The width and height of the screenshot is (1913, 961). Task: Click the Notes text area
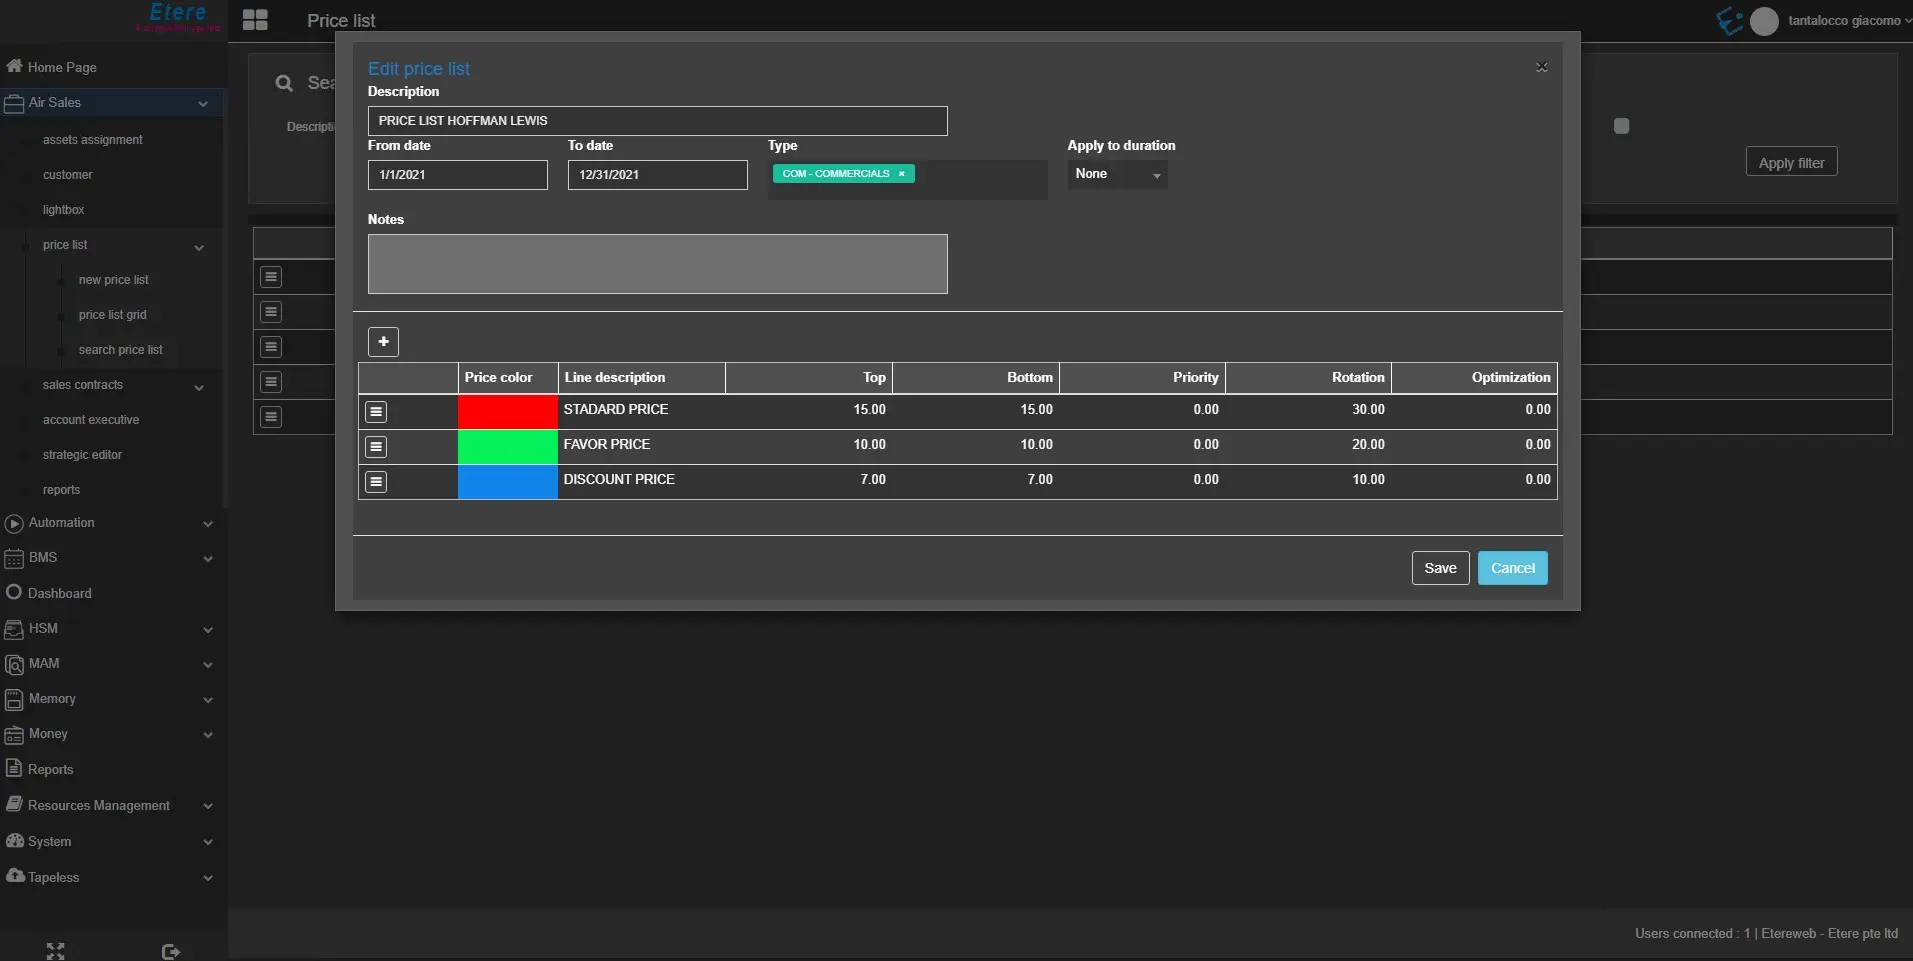click(x=657, y=264)
